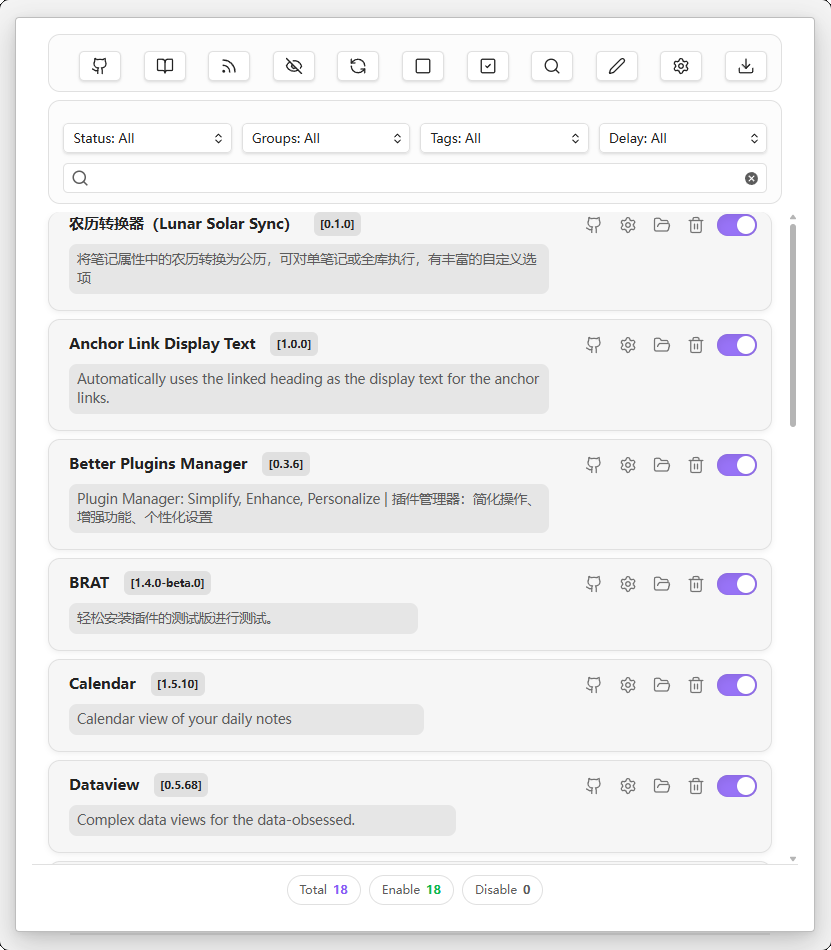Open GitHub repo for Dataview
831x950 pixels.
click(594, 786)
